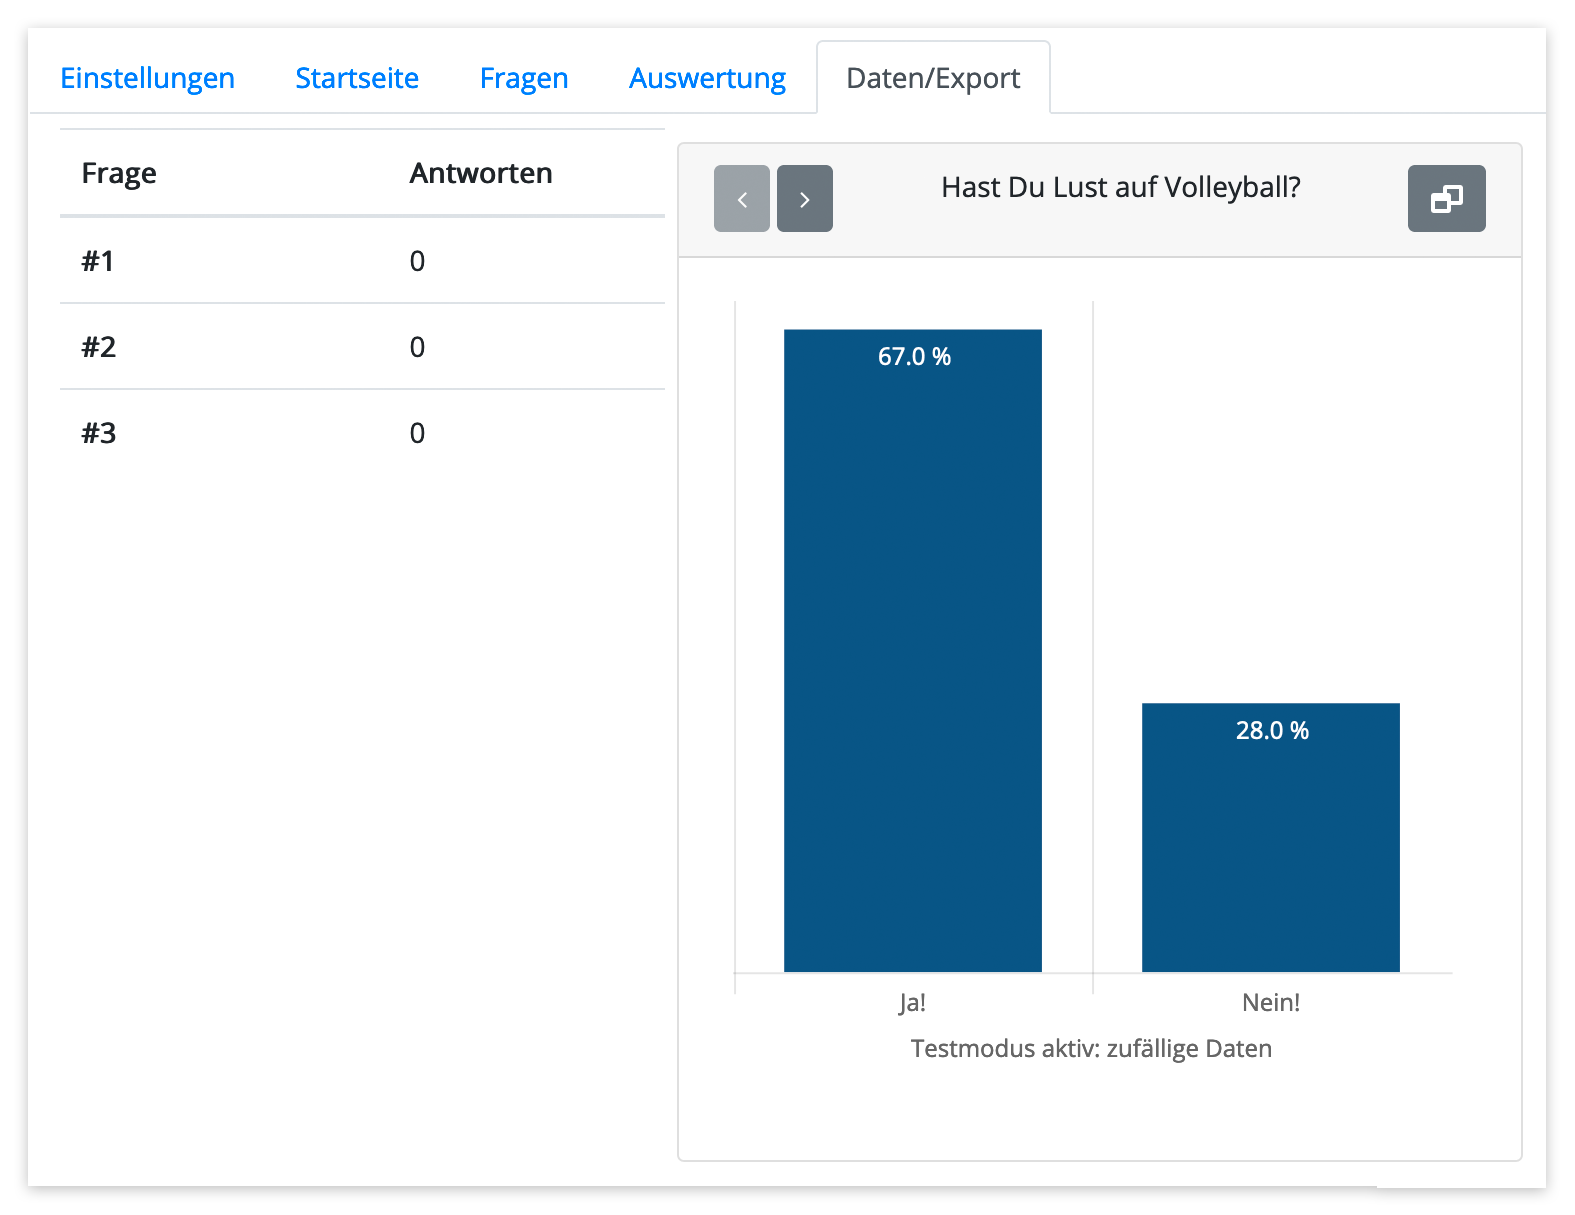This screenshot has width=1575, height=1215.
Task: Open chart in pop-out window
Action: [x=1445, y=199]
